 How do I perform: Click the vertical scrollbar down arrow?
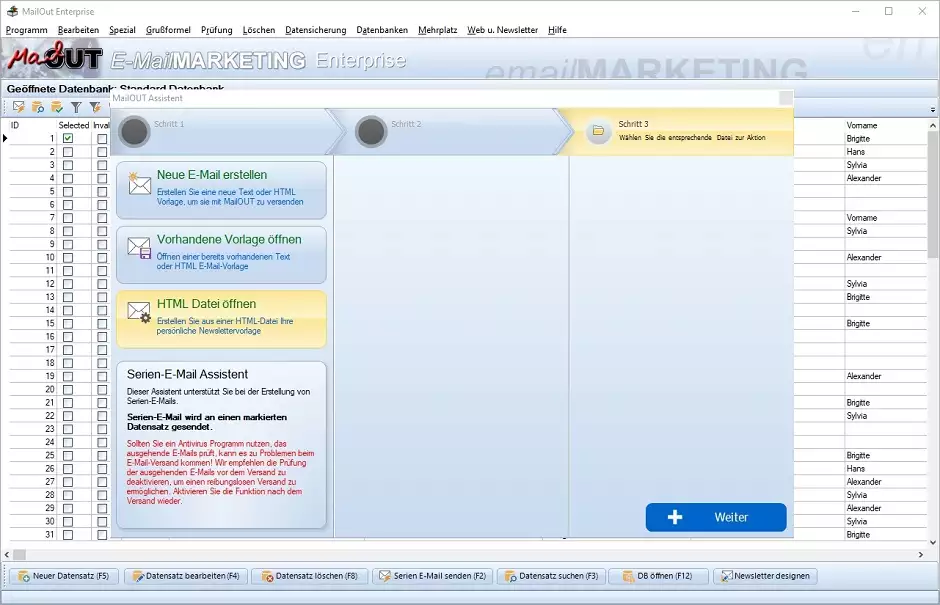point(933,543)
